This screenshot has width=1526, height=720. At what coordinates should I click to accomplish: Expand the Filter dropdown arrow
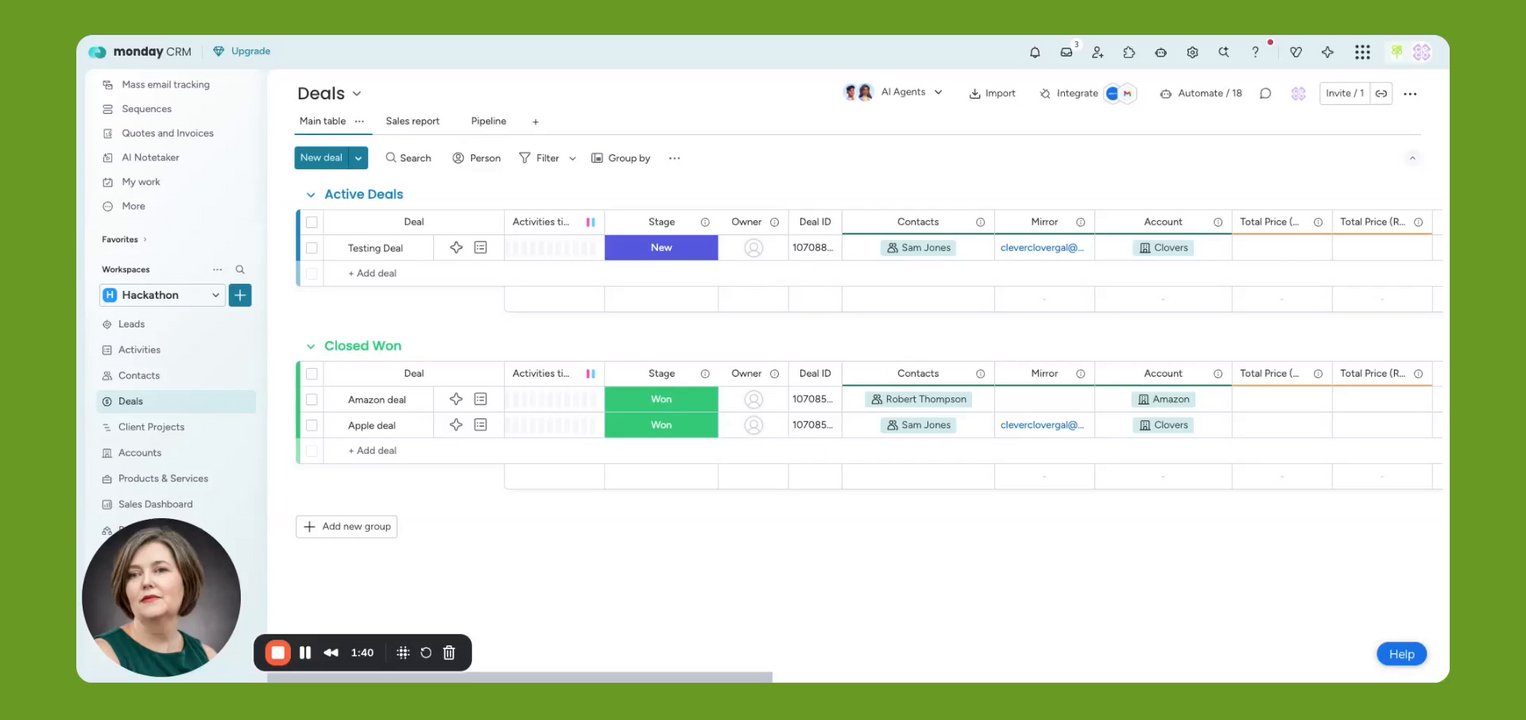click(x=572, y=158)
